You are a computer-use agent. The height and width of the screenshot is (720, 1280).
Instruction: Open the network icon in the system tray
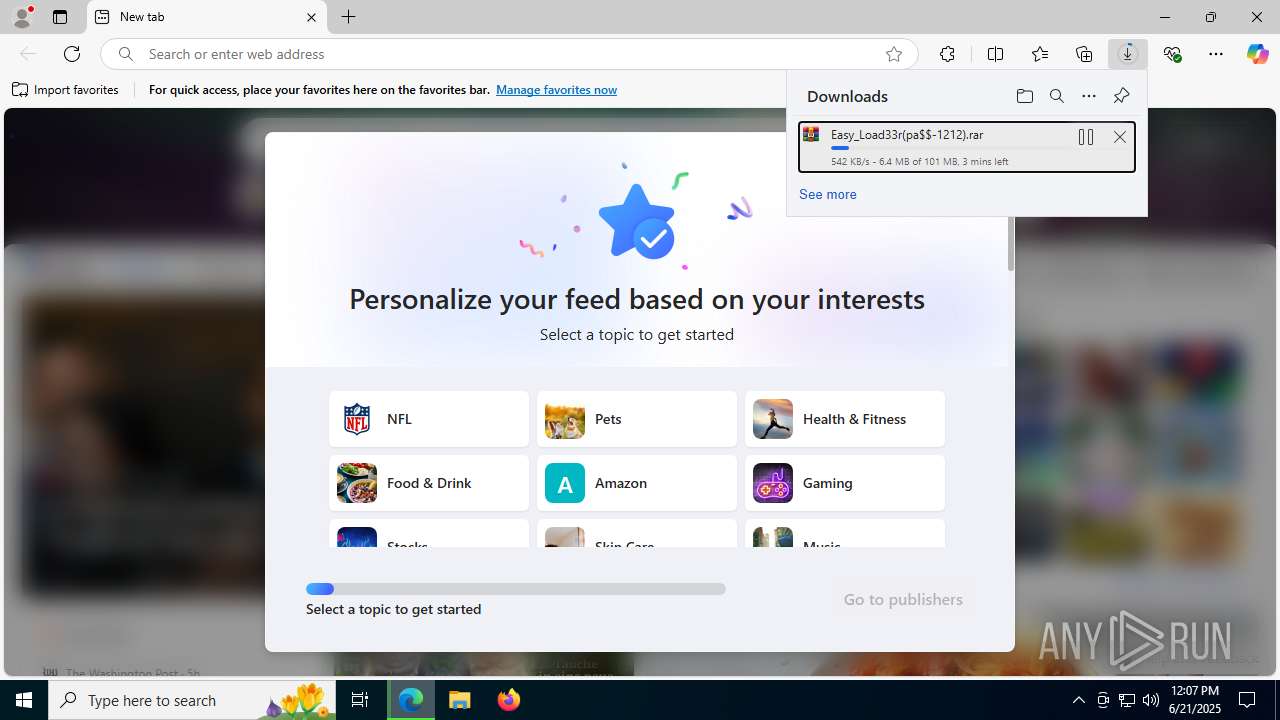point(1127,700)
